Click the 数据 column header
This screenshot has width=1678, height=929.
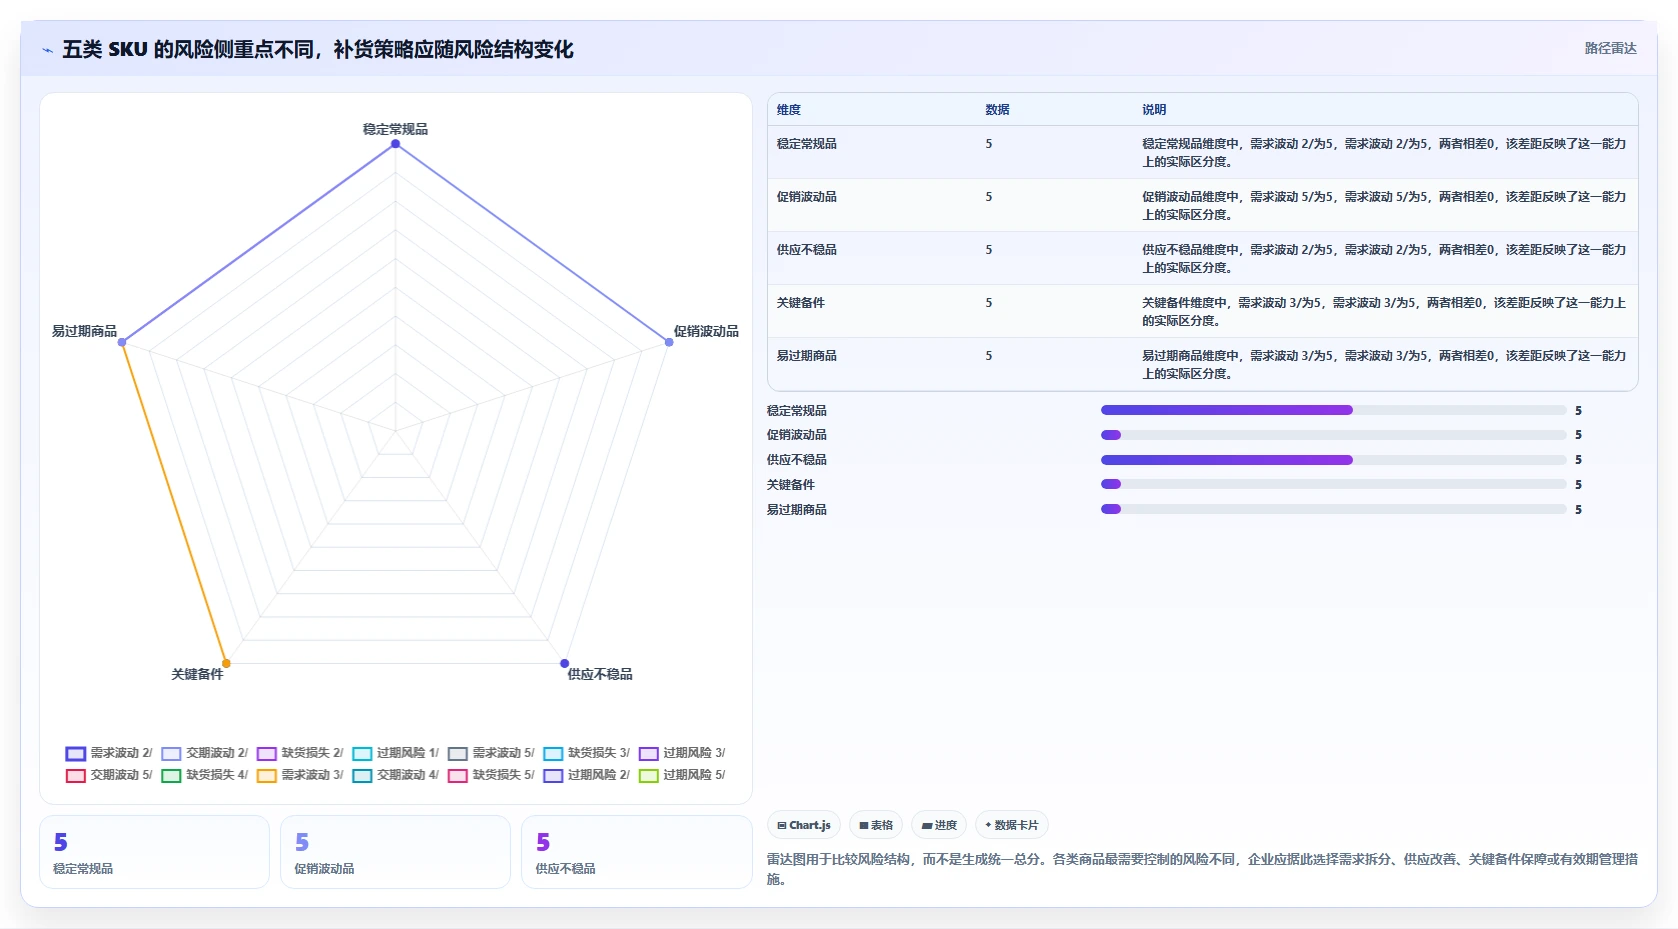(997, 110)
